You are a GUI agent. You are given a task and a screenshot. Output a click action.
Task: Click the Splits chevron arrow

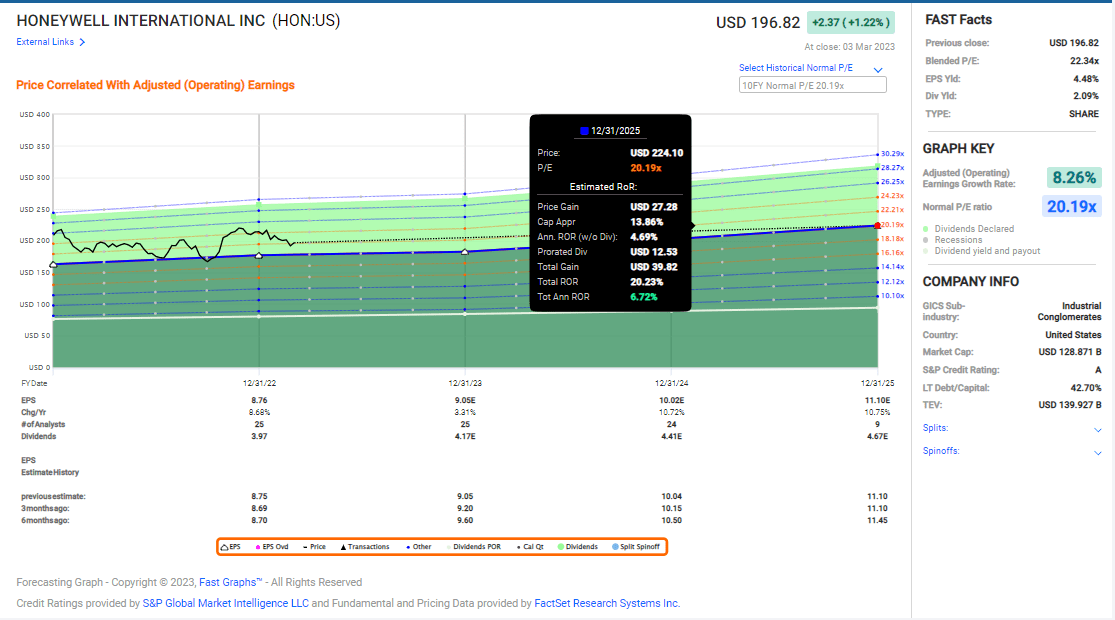(x=1097, y=429)
